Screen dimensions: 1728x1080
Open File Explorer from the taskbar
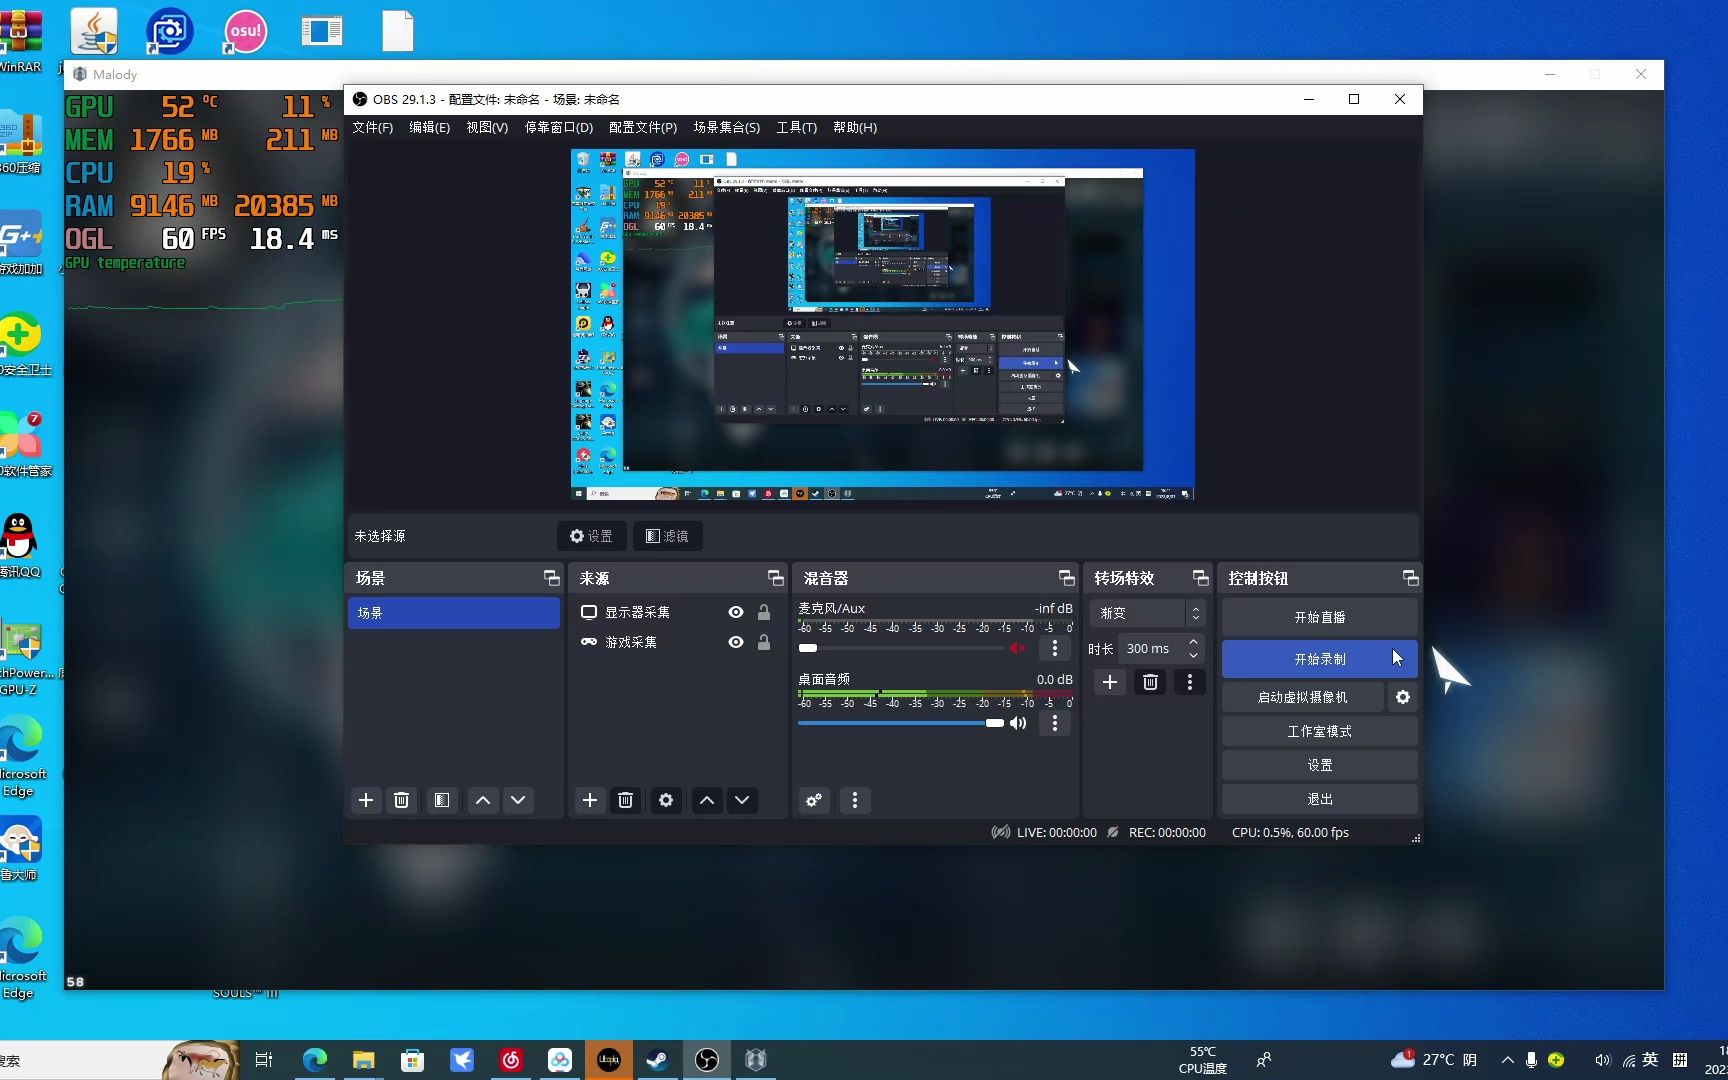(364, 1060)
